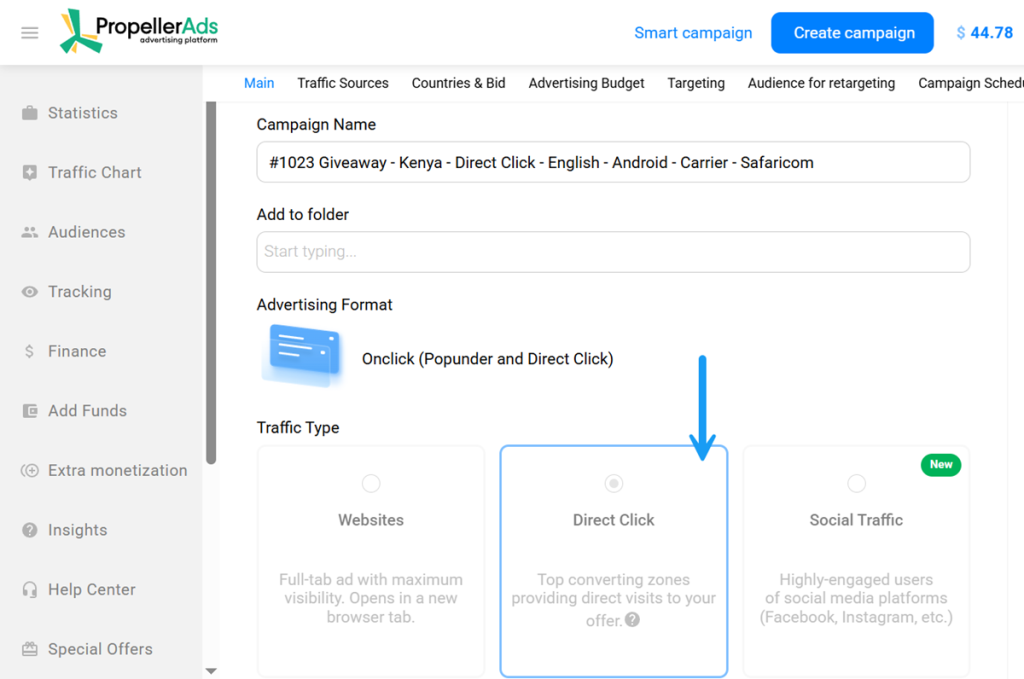Open the Finance section

[x=76, y=351]
